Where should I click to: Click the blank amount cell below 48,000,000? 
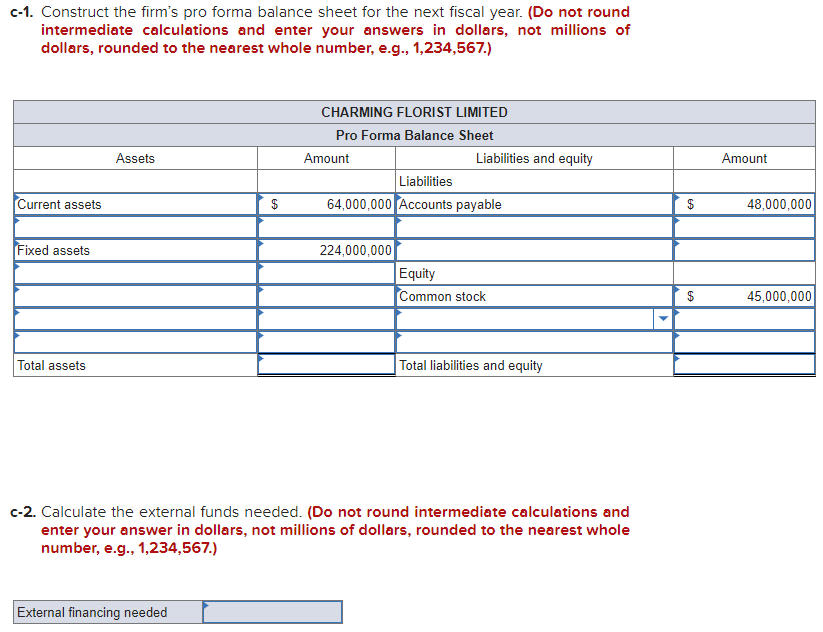click(x=744, y=227)
